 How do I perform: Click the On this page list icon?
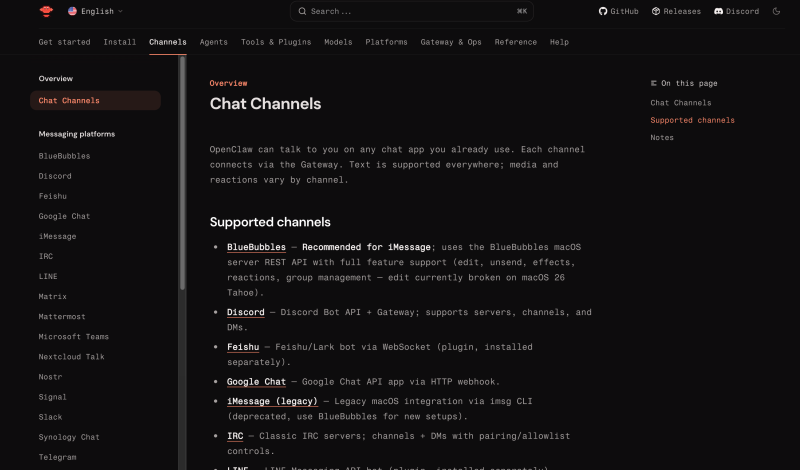pyautogui.click(x=654, y=83)
